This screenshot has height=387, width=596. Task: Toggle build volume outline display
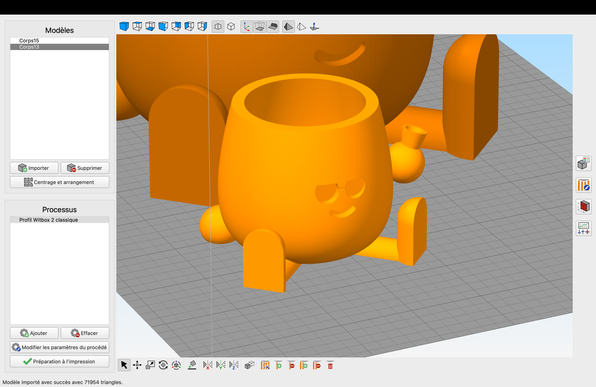[260, 27]
